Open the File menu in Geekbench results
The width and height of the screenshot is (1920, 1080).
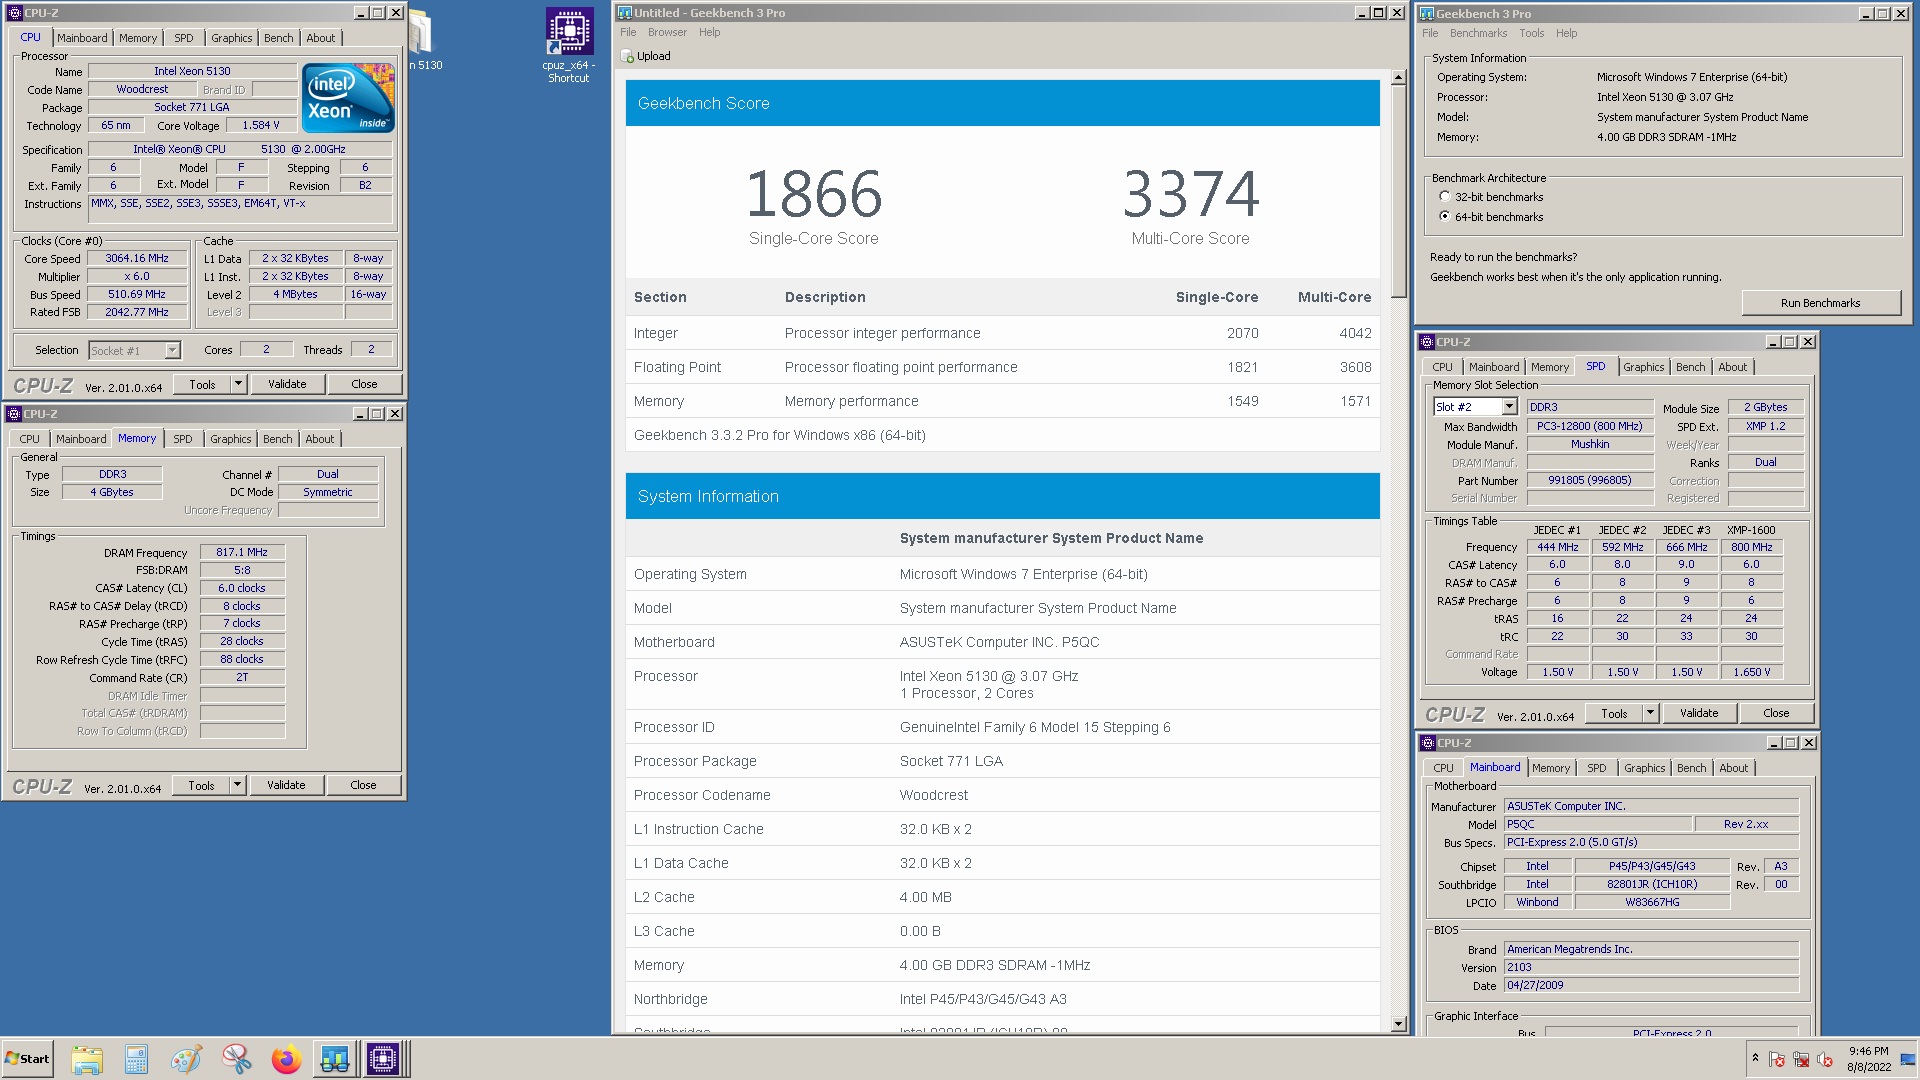tap(628, 32)
